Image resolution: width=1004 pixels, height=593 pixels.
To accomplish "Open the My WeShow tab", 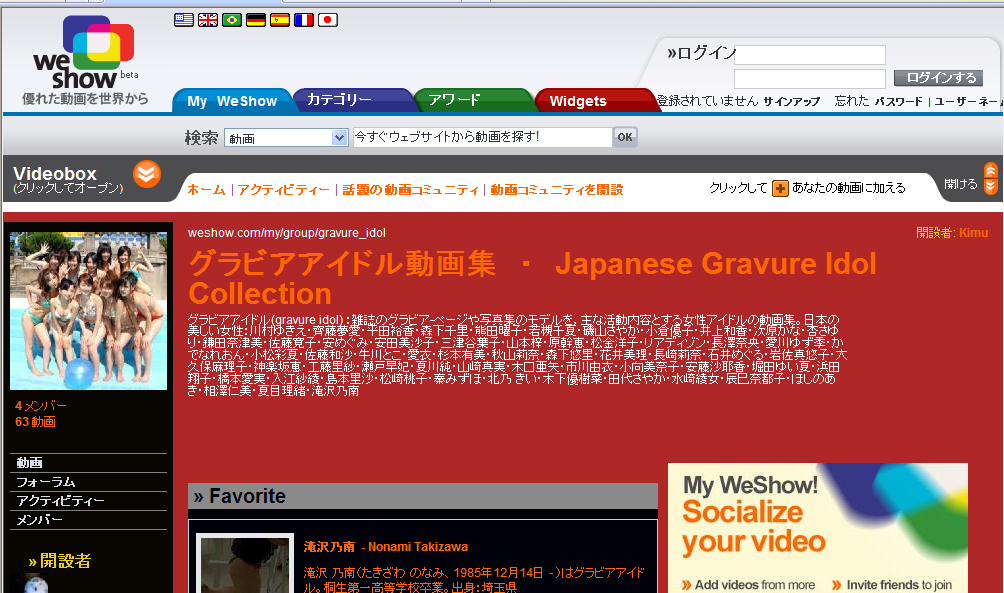I will 232,101.
